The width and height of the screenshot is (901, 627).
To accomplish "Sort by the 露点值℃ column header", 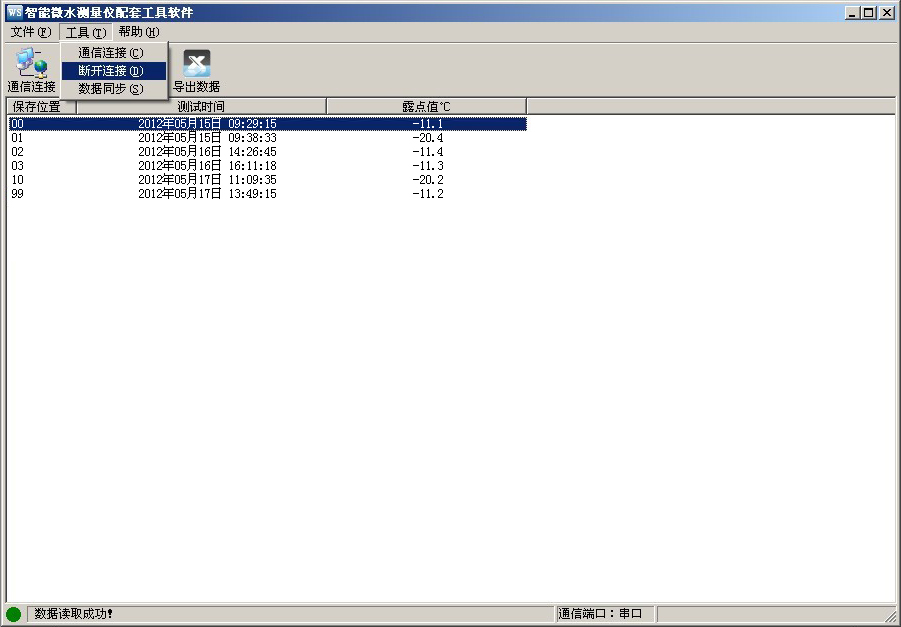I will 426,106.
